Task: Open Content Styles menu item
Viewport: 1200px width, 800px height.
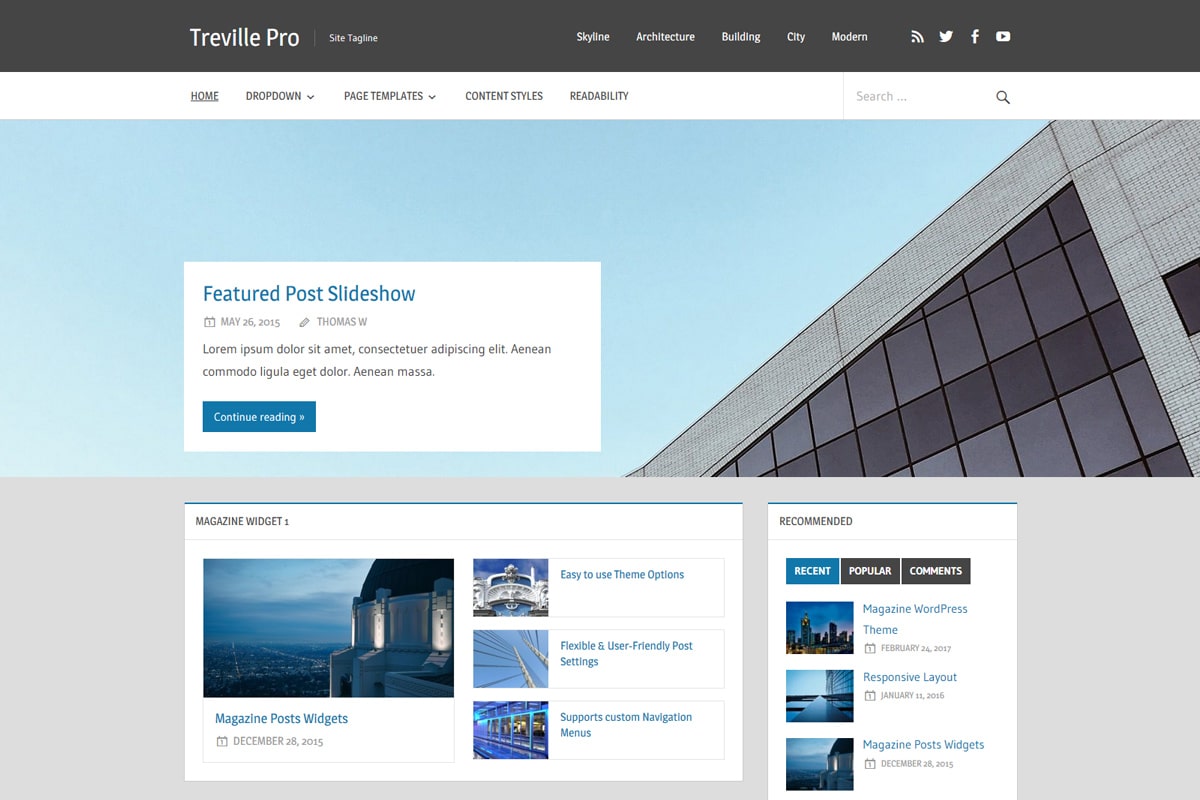Action: 504,96
